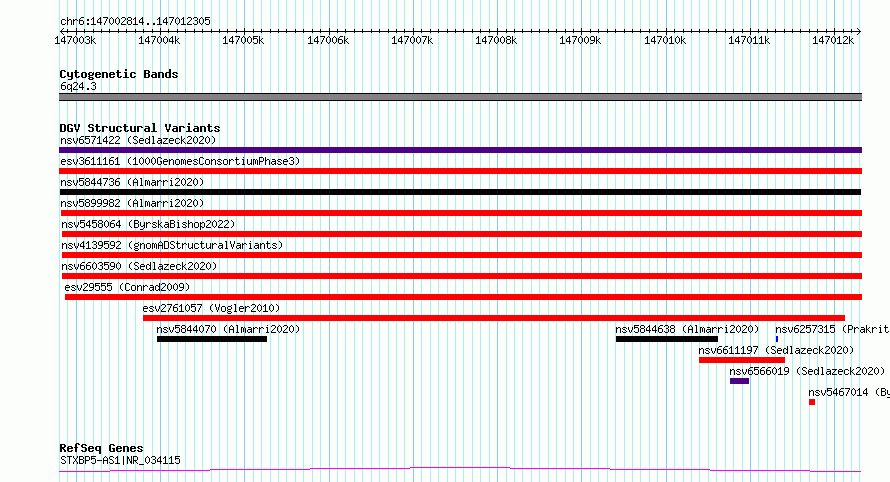The image size is (890, 482).
Task: Open esv3611161 (1000GenomesConsortiumPhase3) label
Action: pyautogui.click(x=180, y=161)
